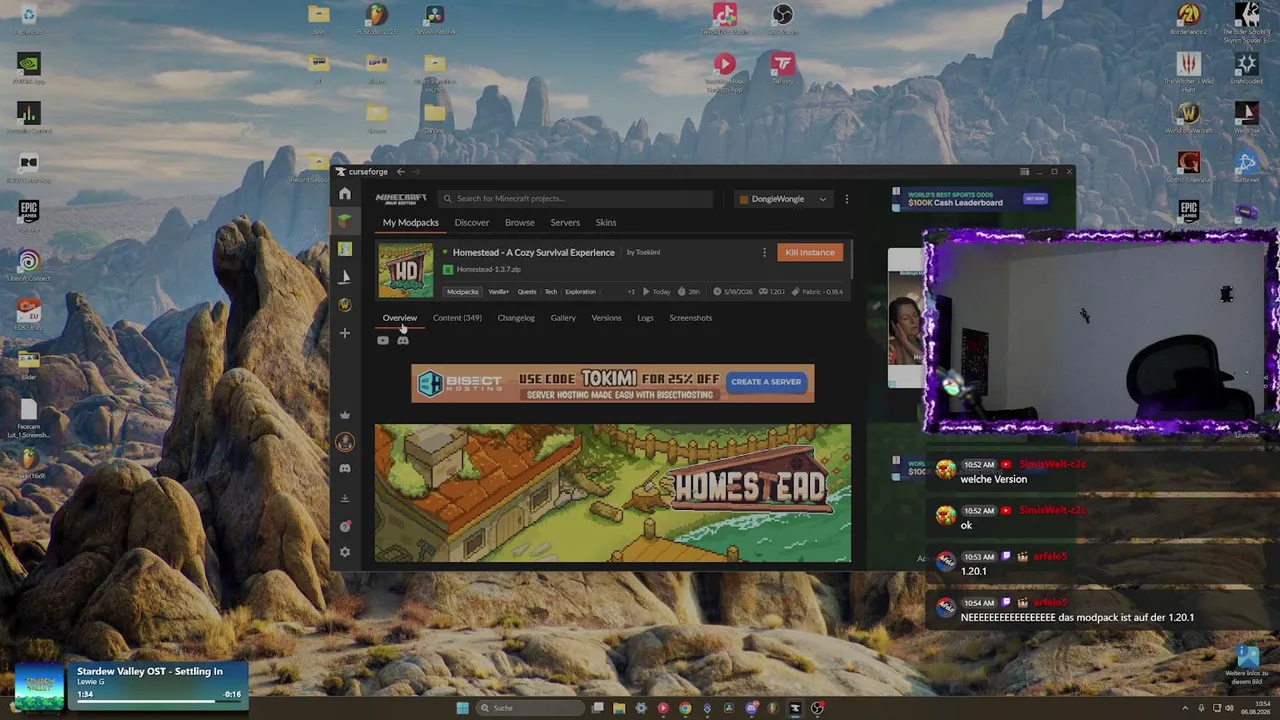Go to the Browse tab
Screen dimensions: 1280x720
pos(520,223)
